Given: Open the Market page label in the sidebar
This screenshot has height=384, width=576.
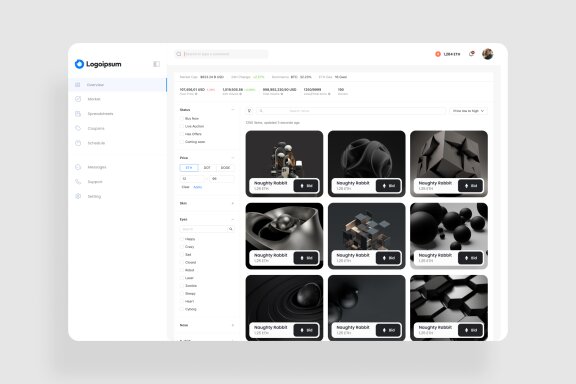Looking at the screenshot, I should click(x=94, y=99).
